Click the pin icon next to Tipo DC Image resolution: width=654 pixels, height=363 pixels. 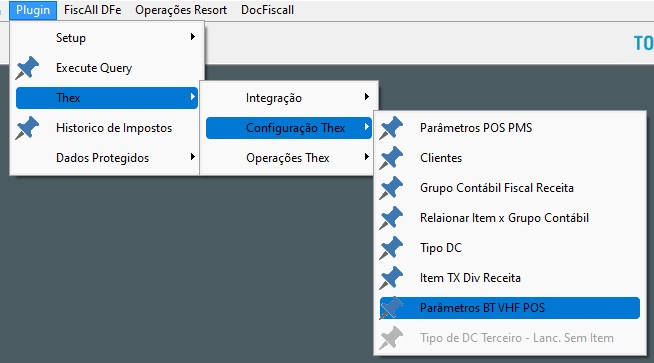(391, 248)
